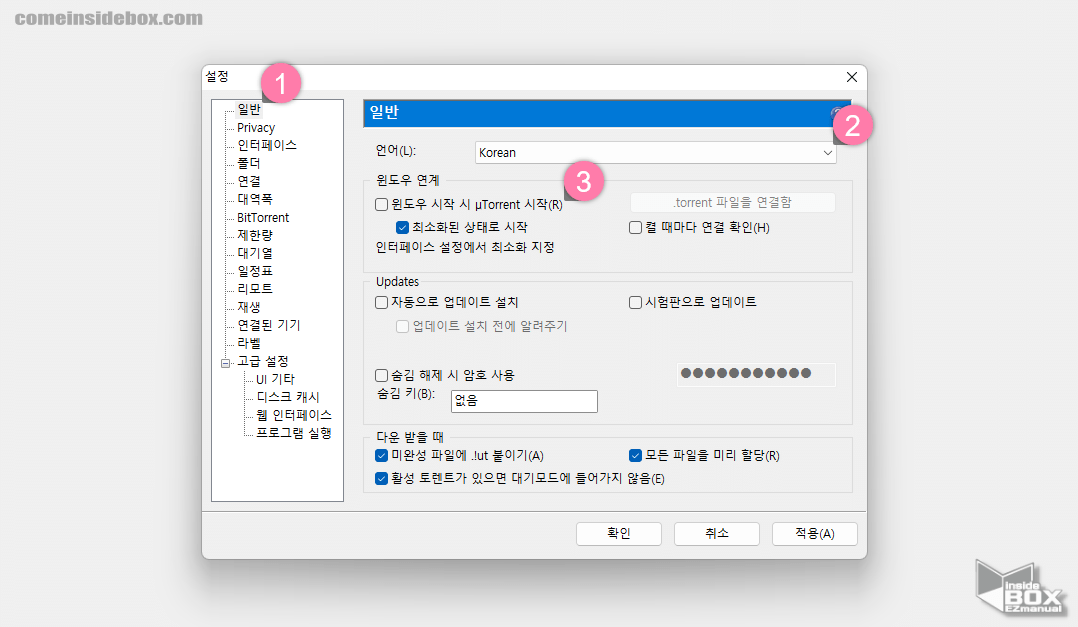The image size is (1078, 627).
Task: Select the 연결 category
Action: (249, 181)
